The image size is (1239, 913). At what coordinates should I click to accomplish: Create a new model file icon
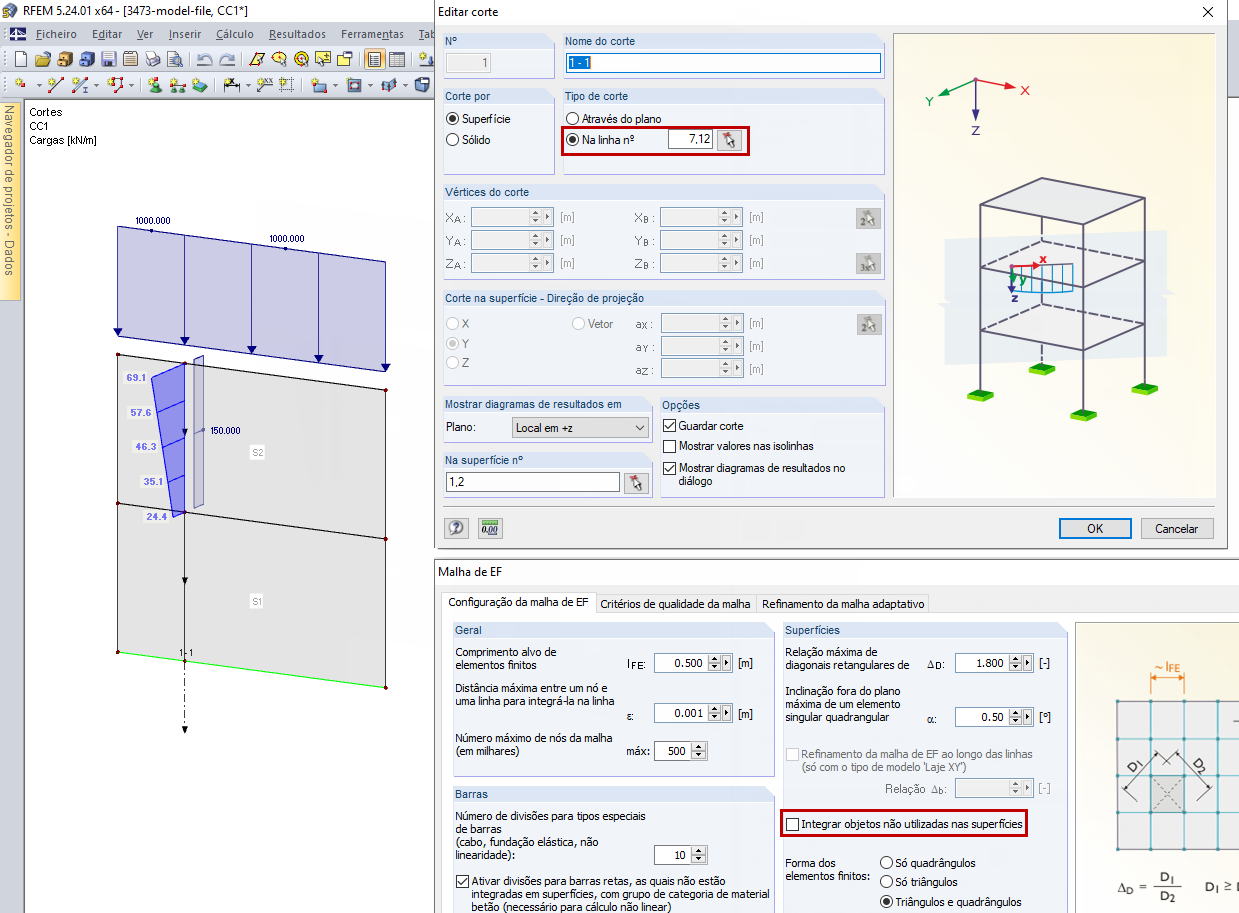pyautogui.click(x=21, y=59)
